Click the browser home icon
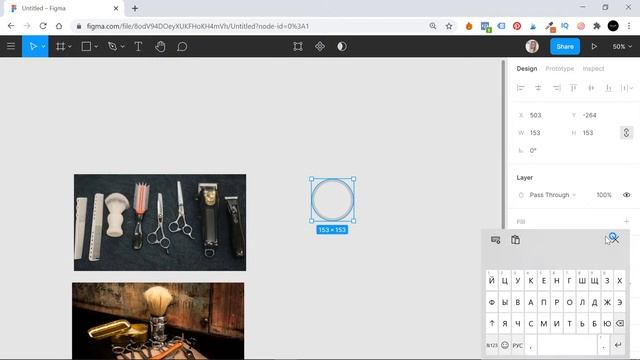 (x=59, y=26)
